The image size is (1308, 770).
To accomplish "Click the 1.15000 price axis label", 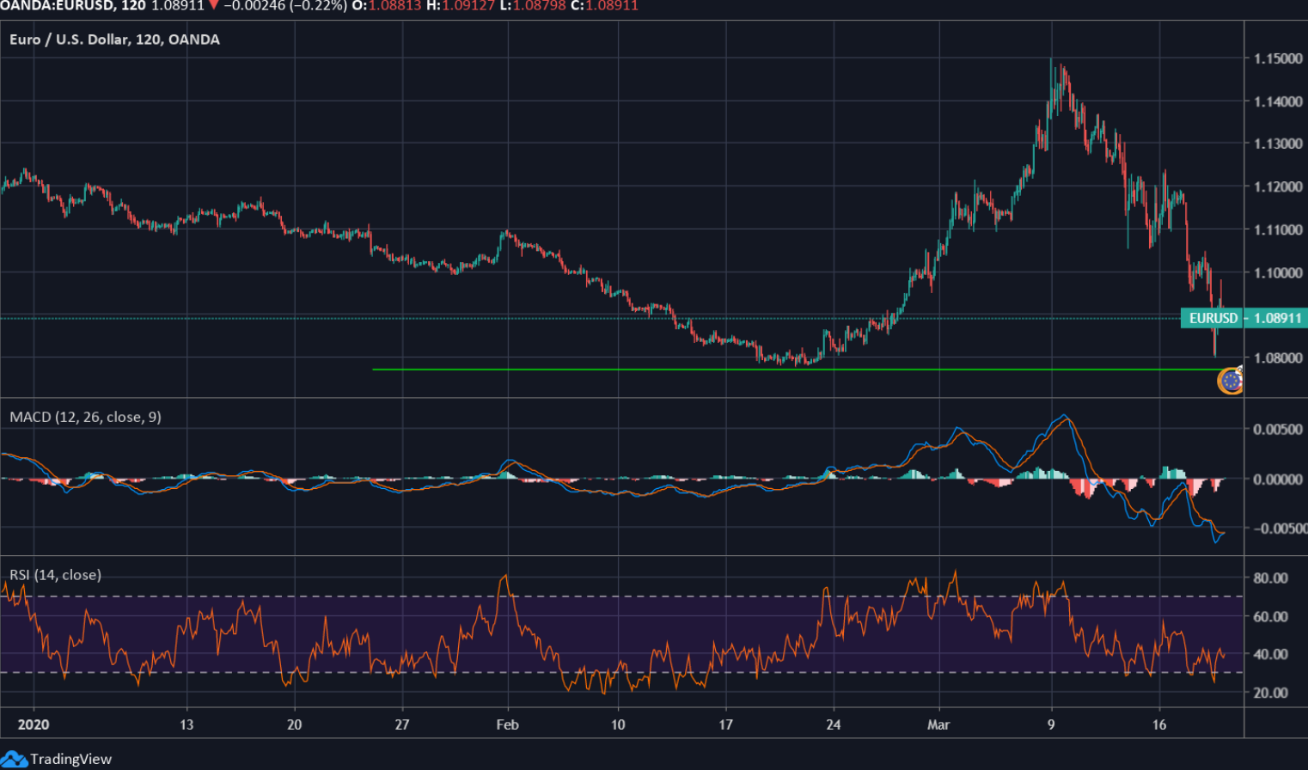I will 1277,59.
